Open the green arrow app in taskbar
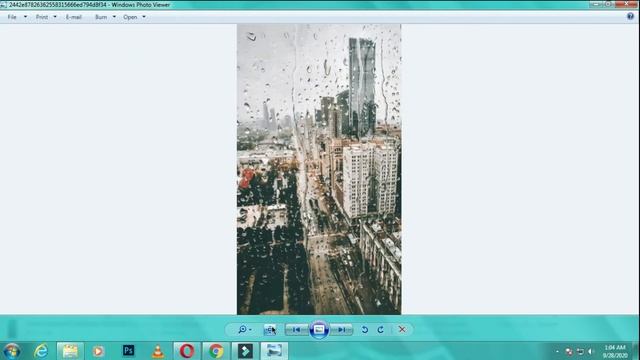Screen dimensions: 640x360 [245, 351]
